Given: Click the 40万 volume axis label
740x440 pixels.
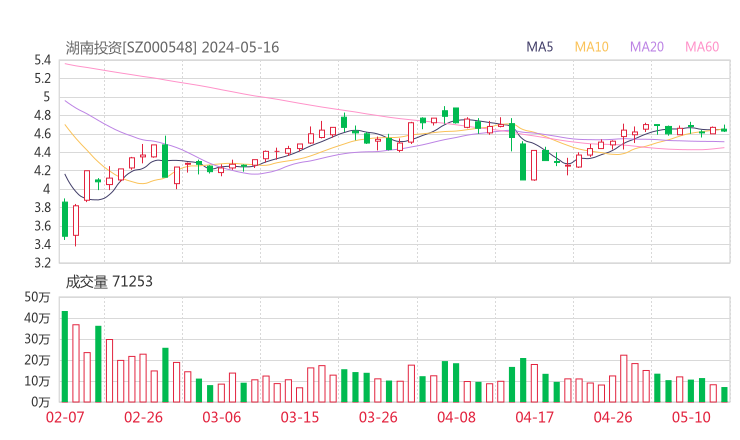Looking at the screenshot, I should click(37, 318).
